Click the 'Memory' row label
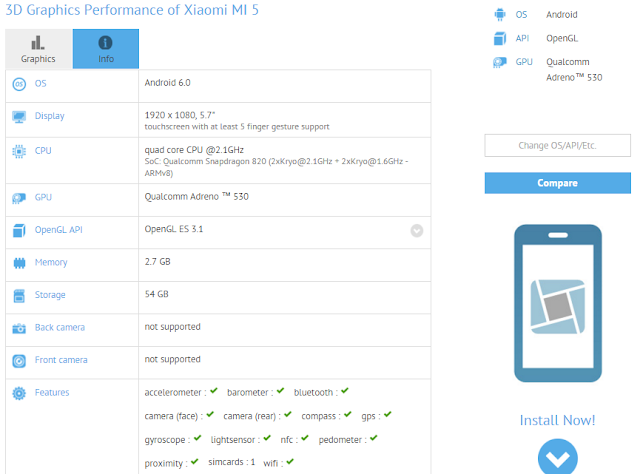This screenshot has height=474, width=640. tap(51, 263)
